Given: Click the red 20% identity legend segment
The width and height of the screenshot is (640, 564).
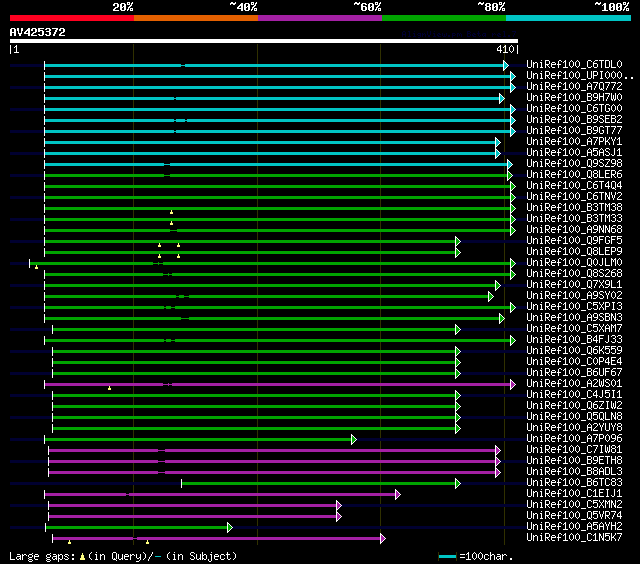Looking at the screenshot, I should [72, 18].
